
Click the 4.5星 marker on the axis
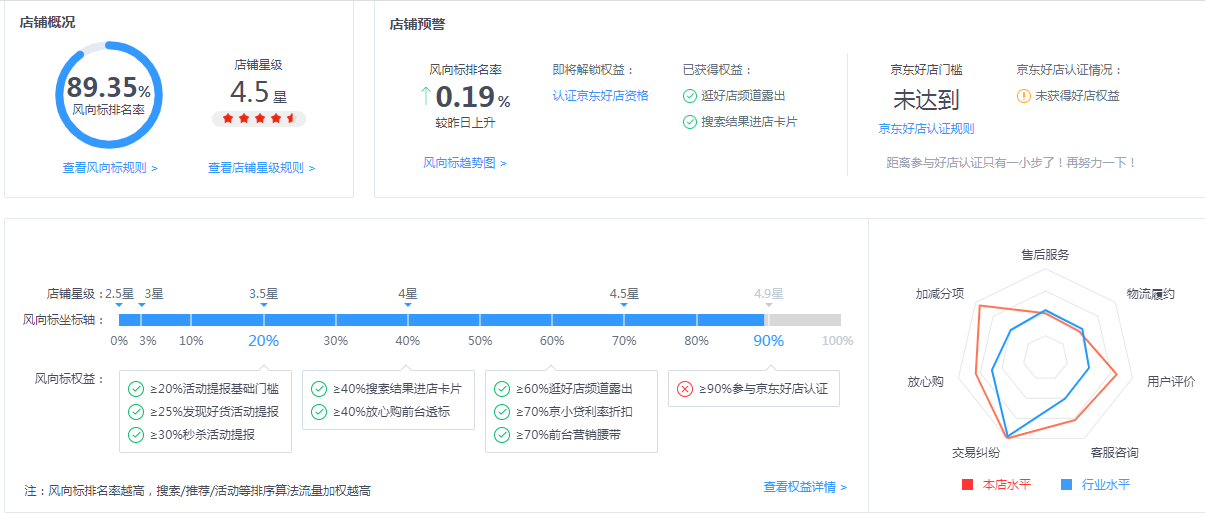624,296
